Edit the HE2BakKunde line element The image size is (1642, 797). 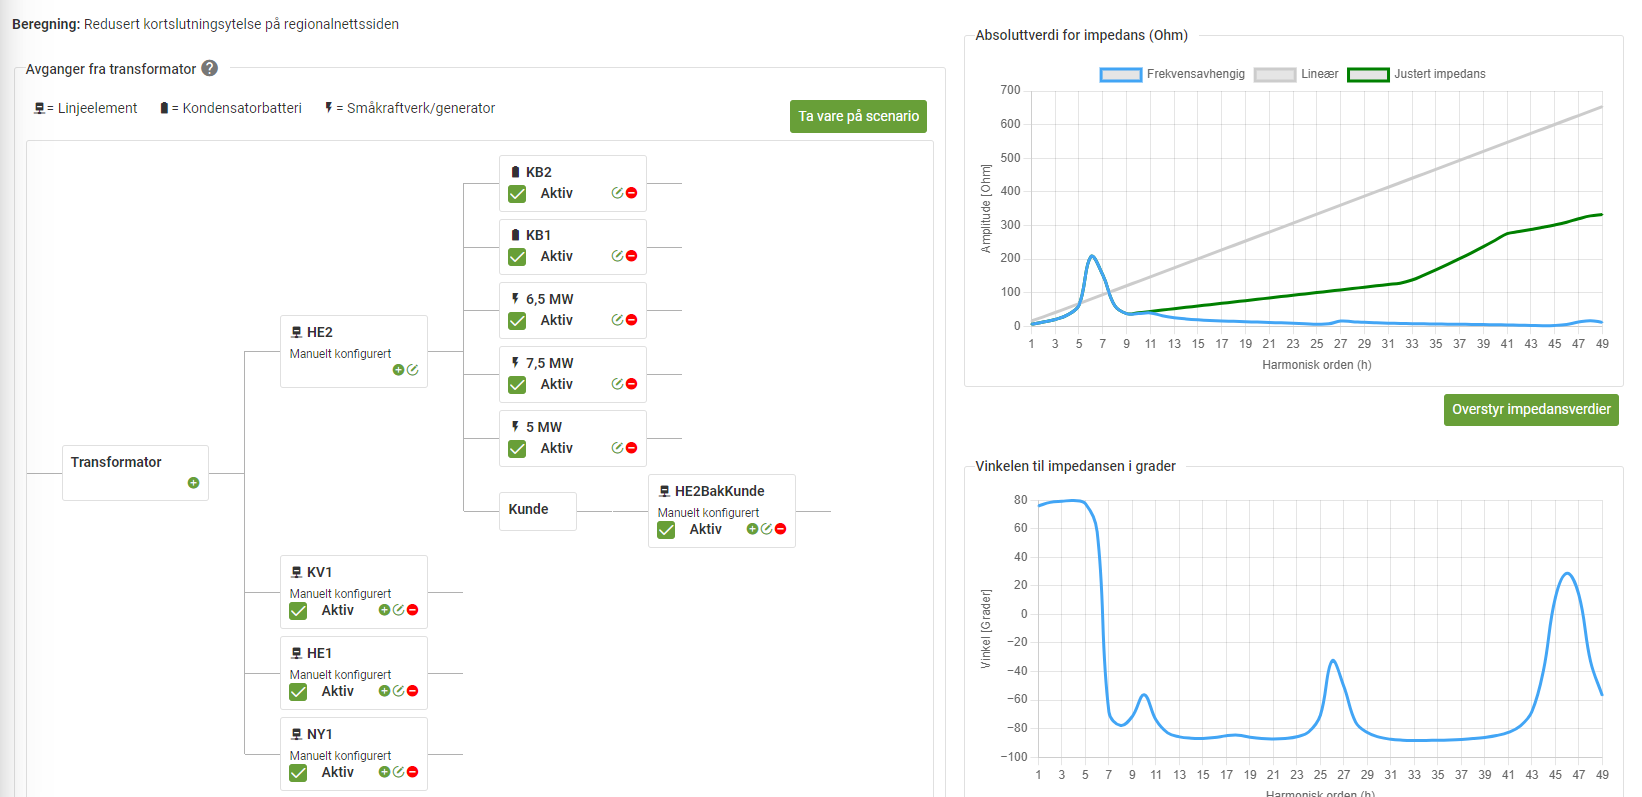(x=766, y=529)
